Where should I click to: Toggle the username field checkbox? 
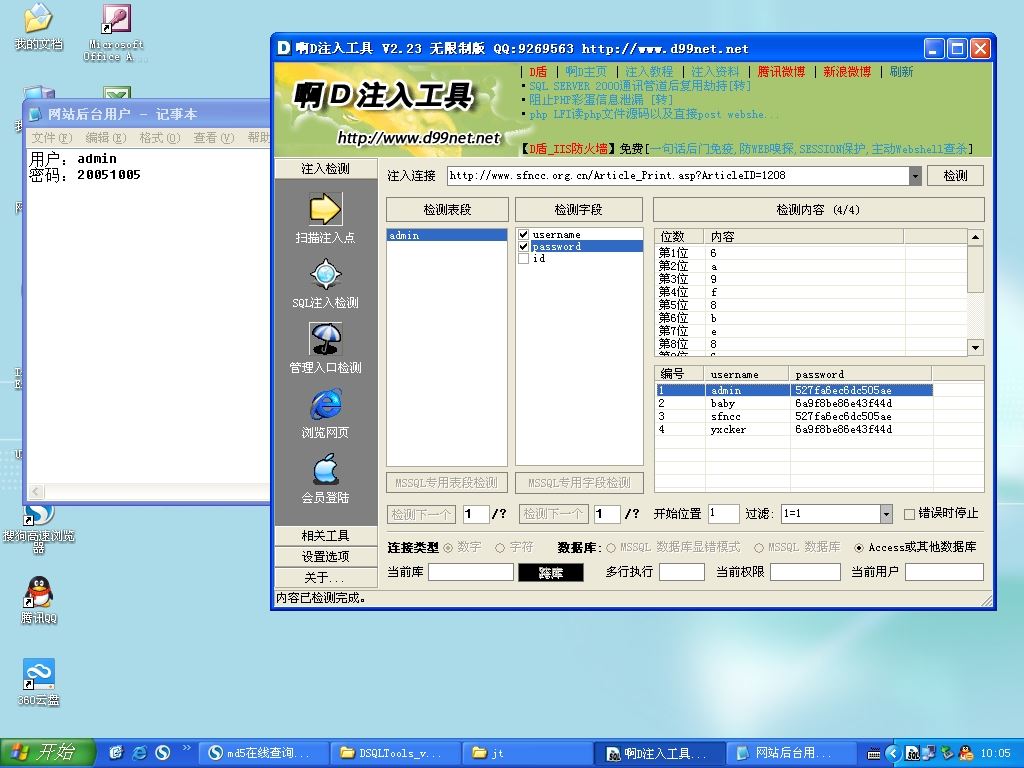[x=523, y=234]
